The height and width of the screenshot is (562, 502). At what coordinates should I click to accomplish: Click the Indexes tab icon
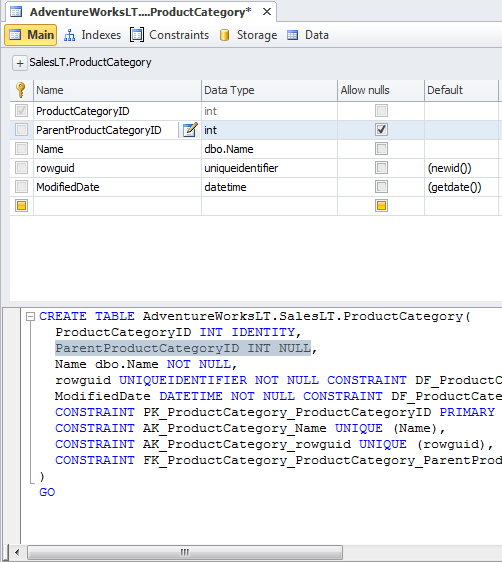70,35
